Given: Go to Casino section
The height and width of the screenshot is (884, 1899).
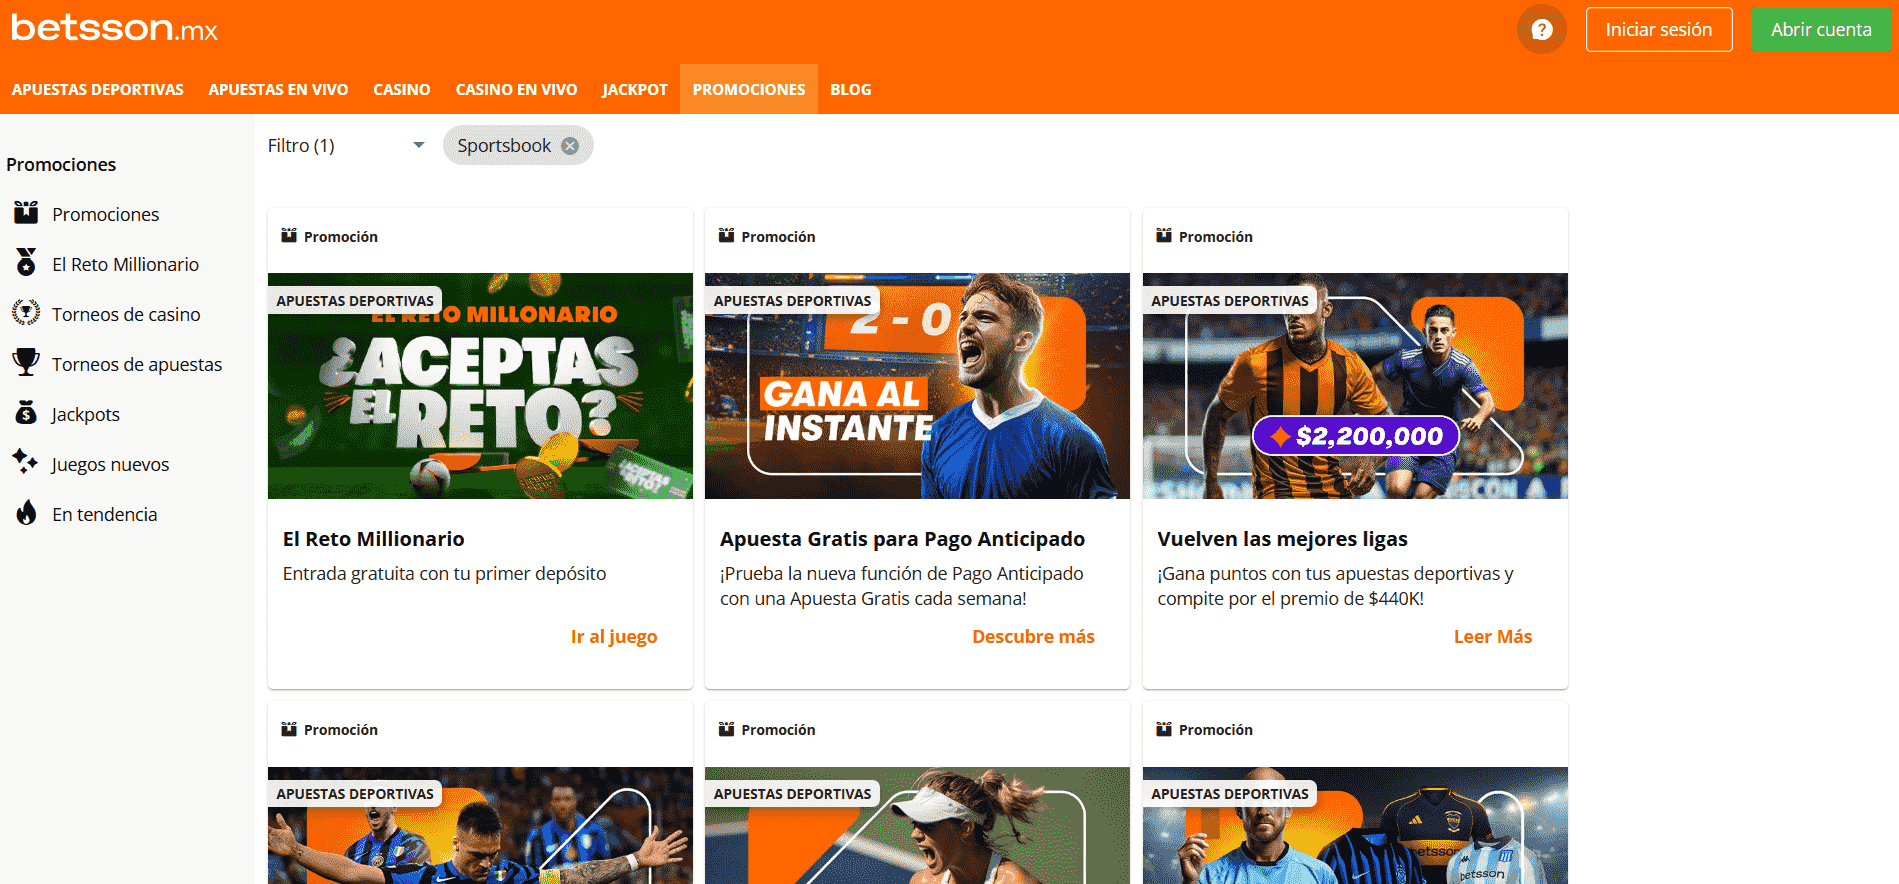Looking at the screenshot, I should 402,89.
